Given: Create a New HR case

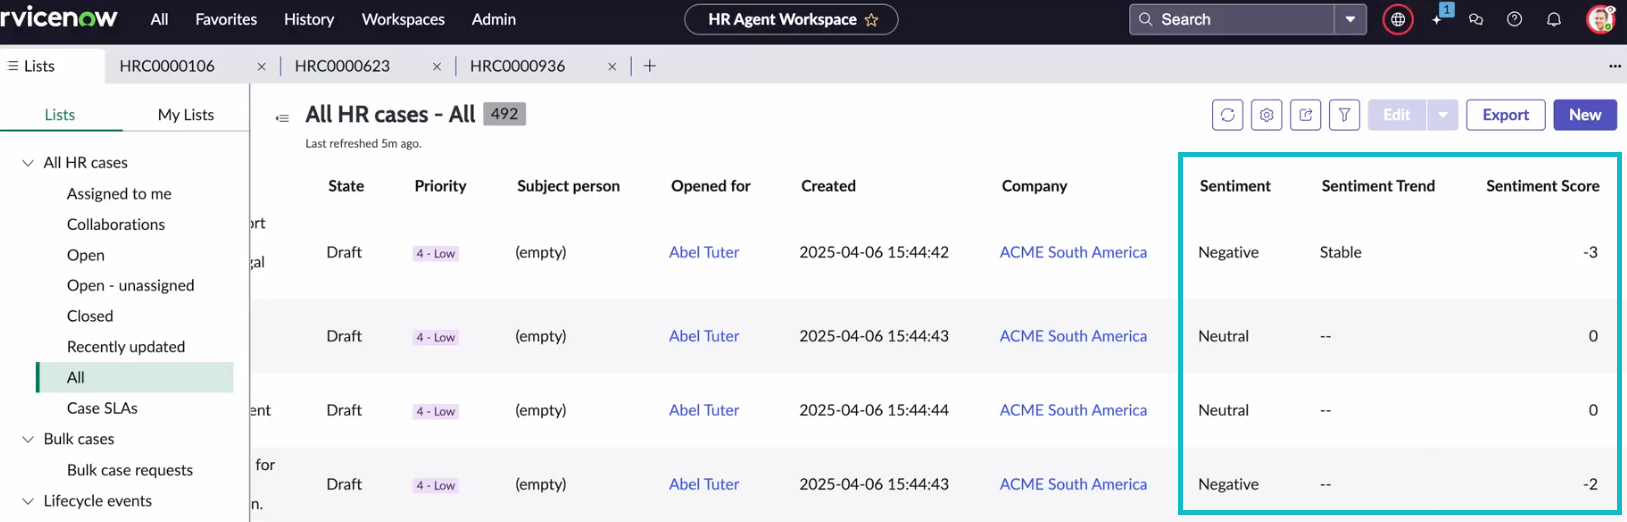Looking at the screenshot, I should coord(1584,115).
